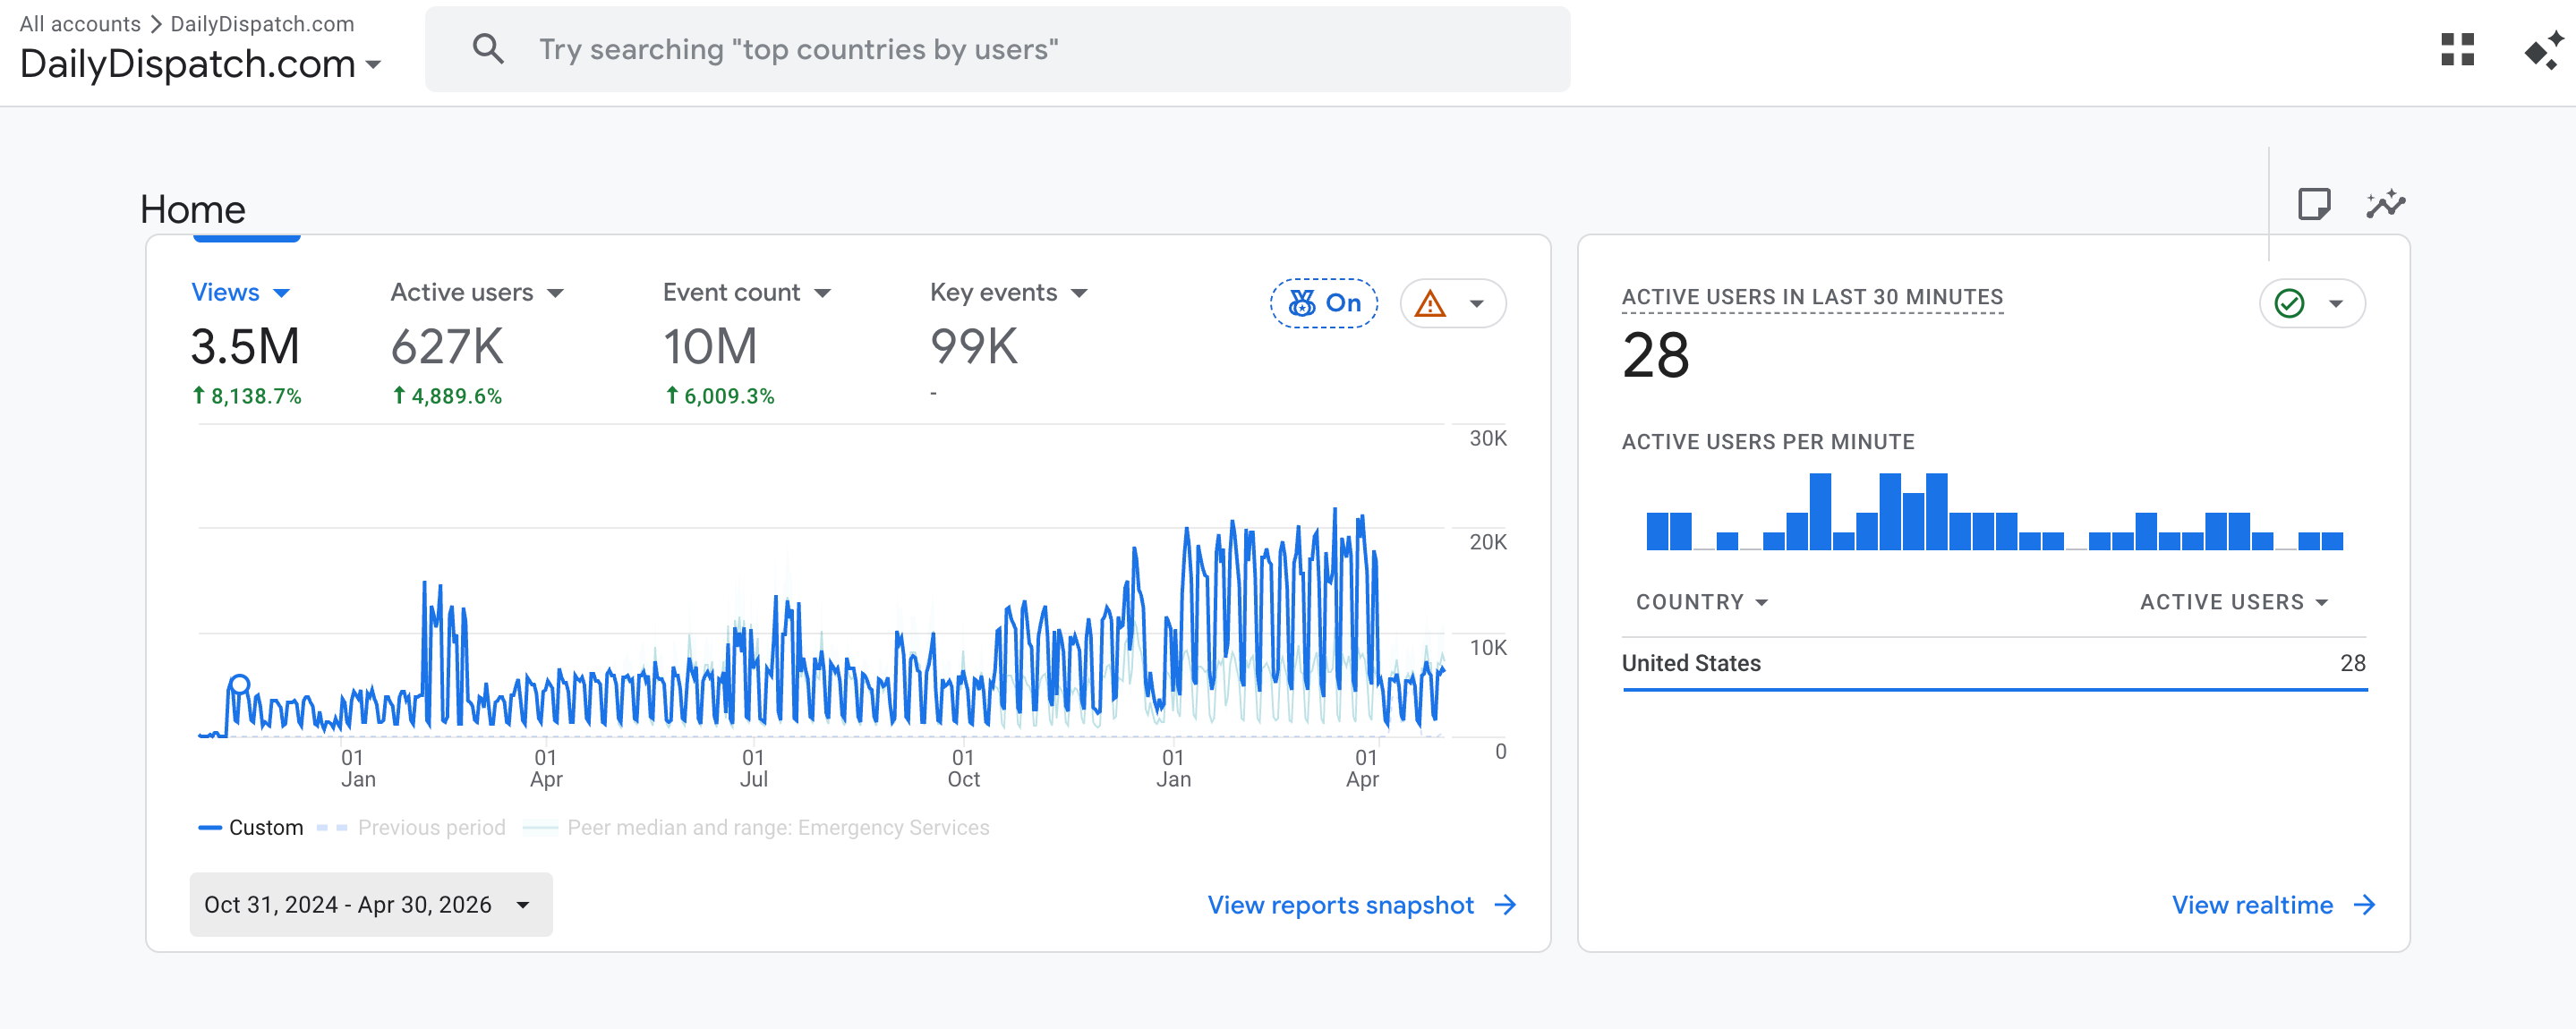The image size is (2576, 1029).
Task: Expand the Views metric dropdown
Action: [x=281, y=293]
